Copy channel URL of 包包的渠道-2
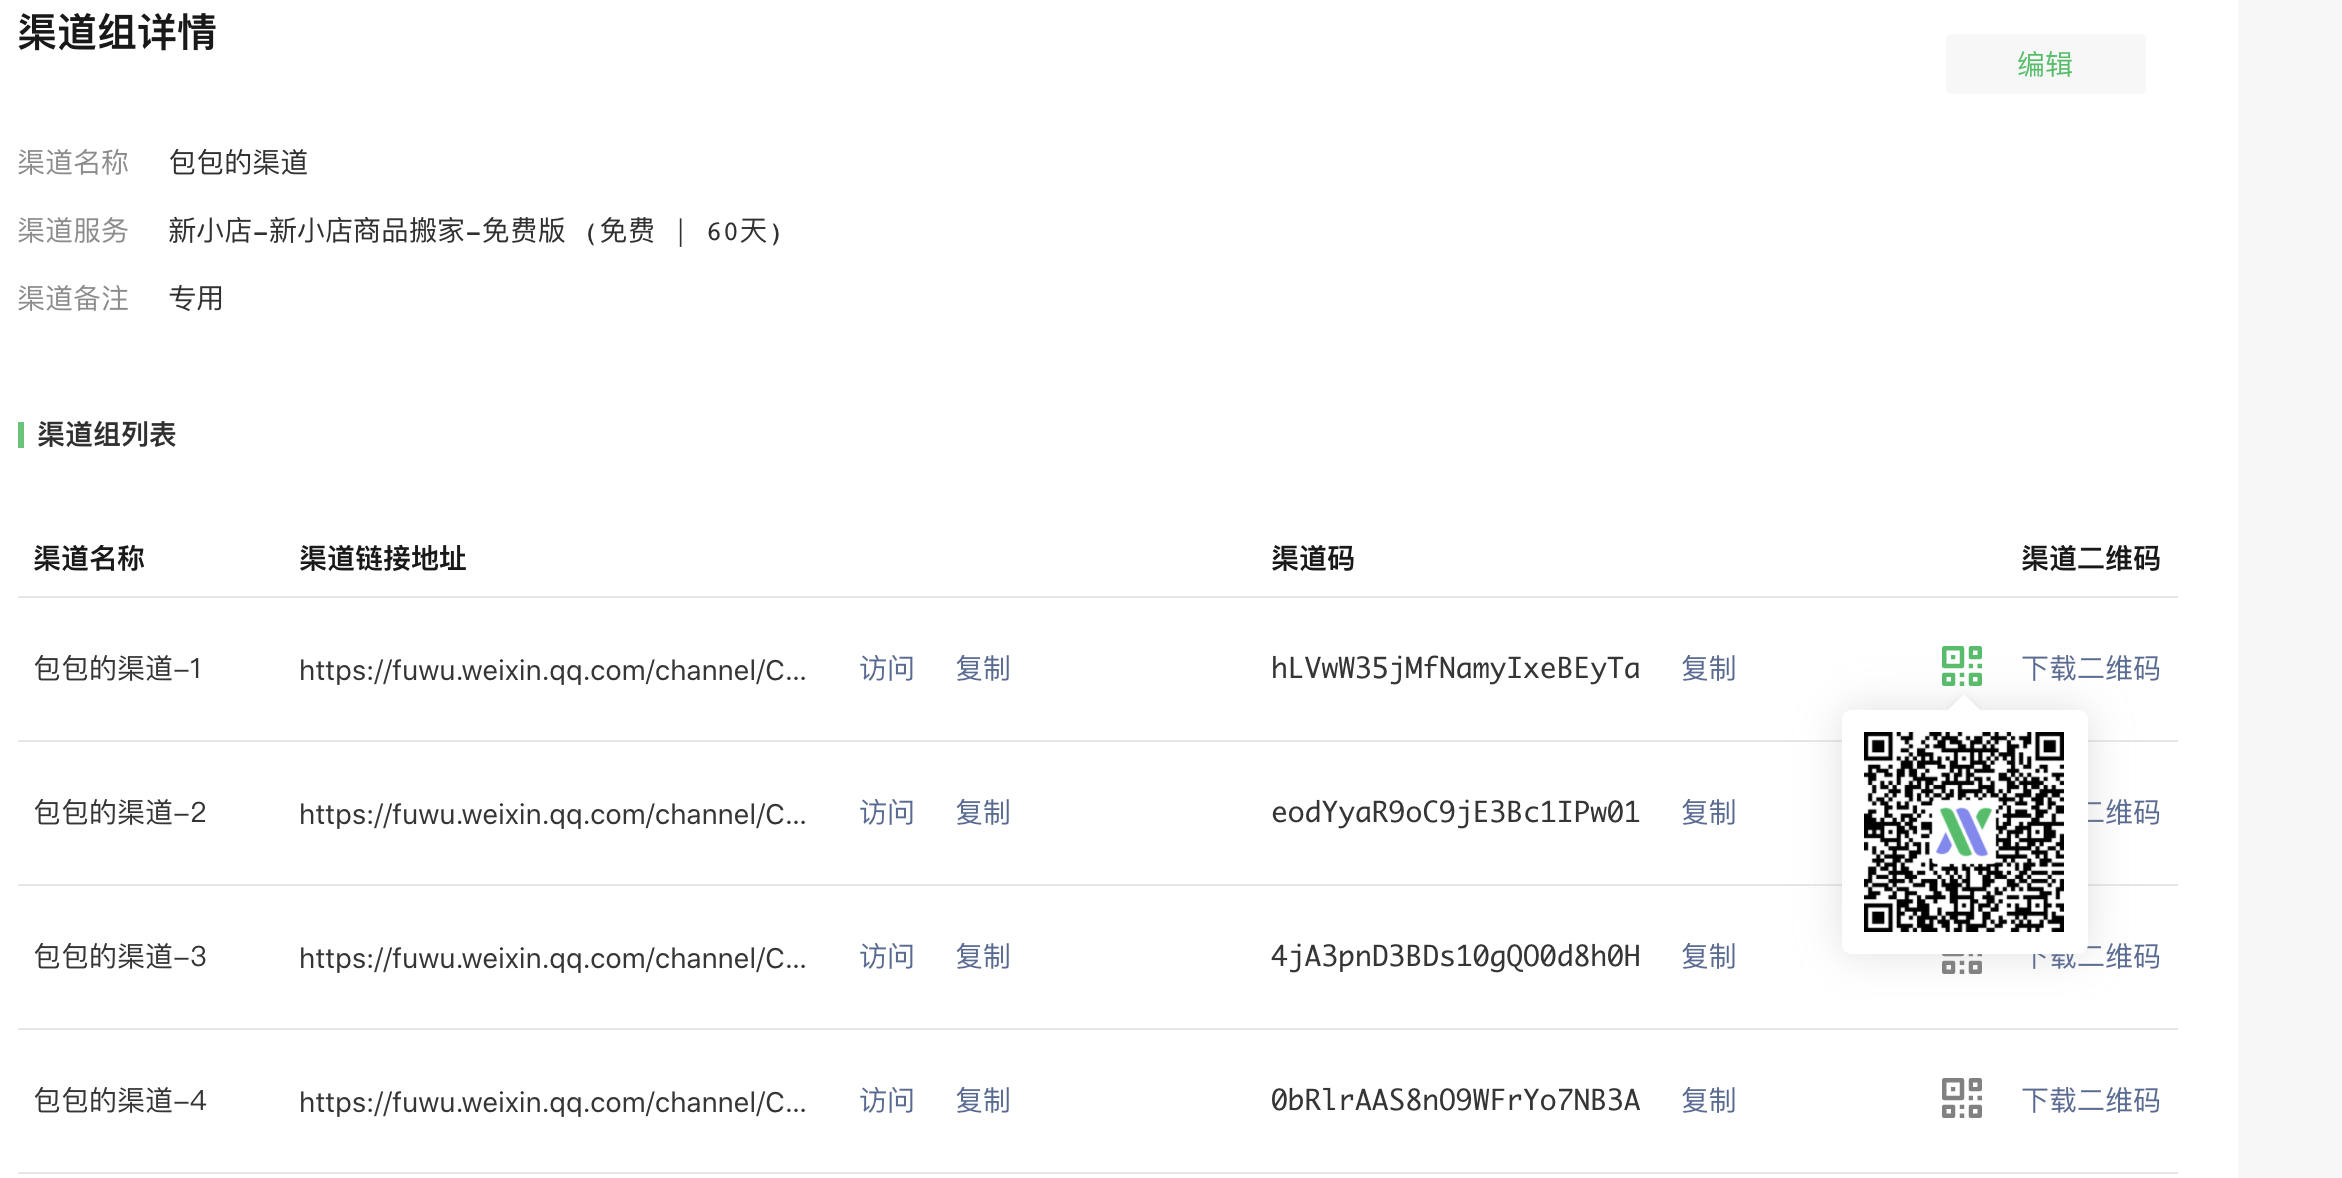Viewport: 2342px width, 1178px height. tap(983, 812)
